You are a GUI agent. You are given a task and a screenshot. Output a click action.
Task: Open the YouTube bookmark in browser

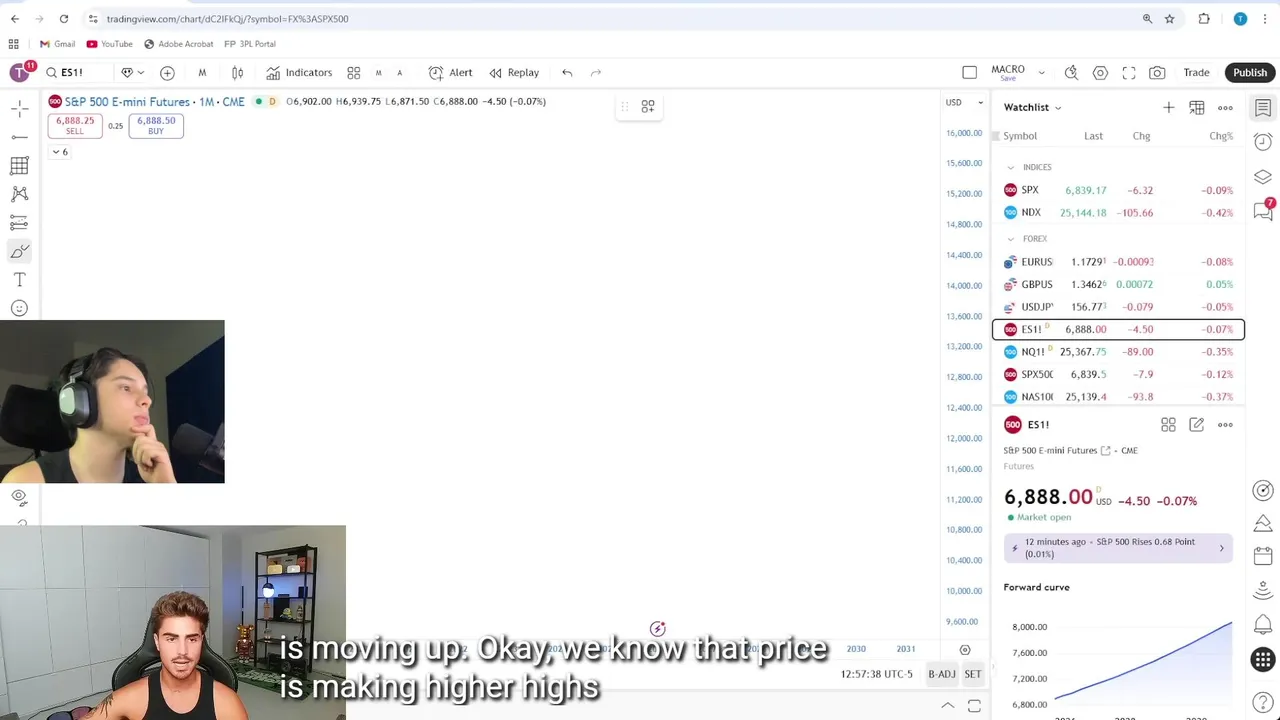click(x=109, y=44)
